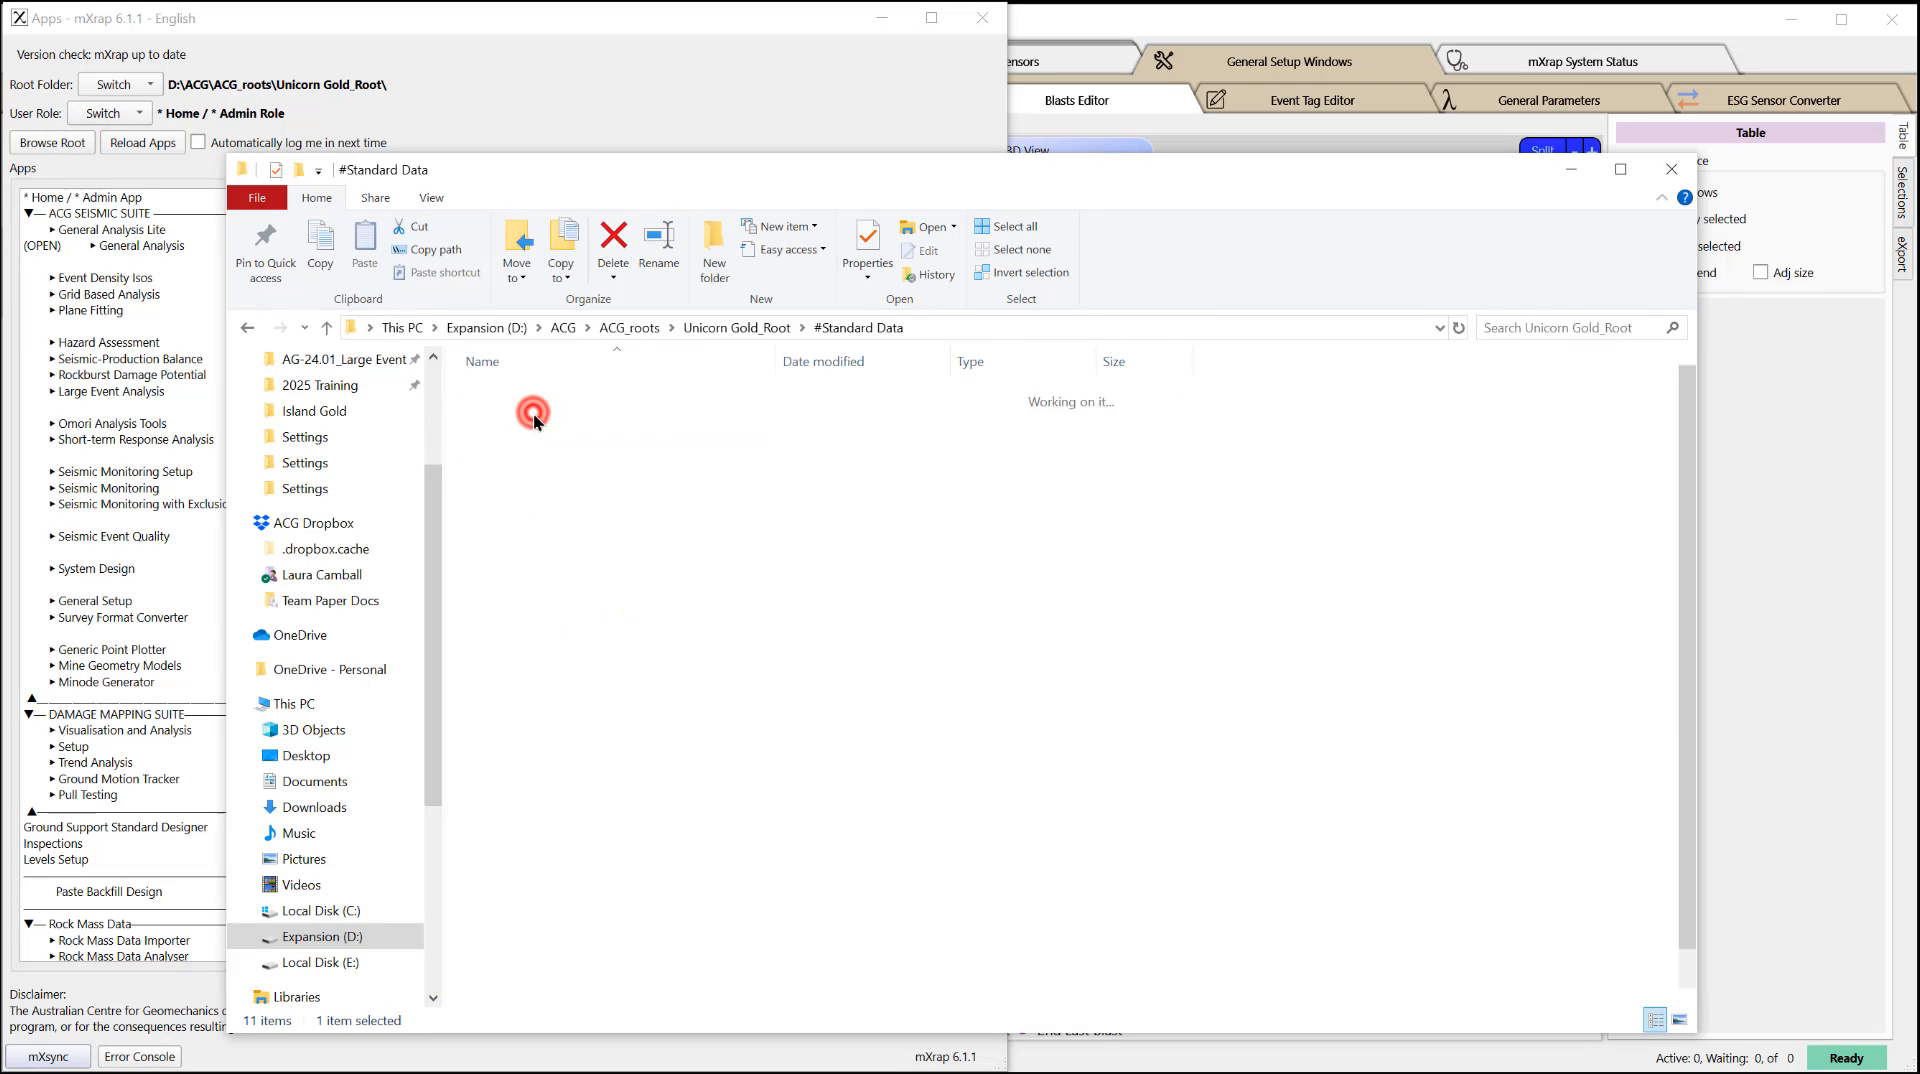Click Unicorn Gold_Root in breadcrumb path
The height and width of the screenshot is (1074, 1920).
tap(736, 327)
